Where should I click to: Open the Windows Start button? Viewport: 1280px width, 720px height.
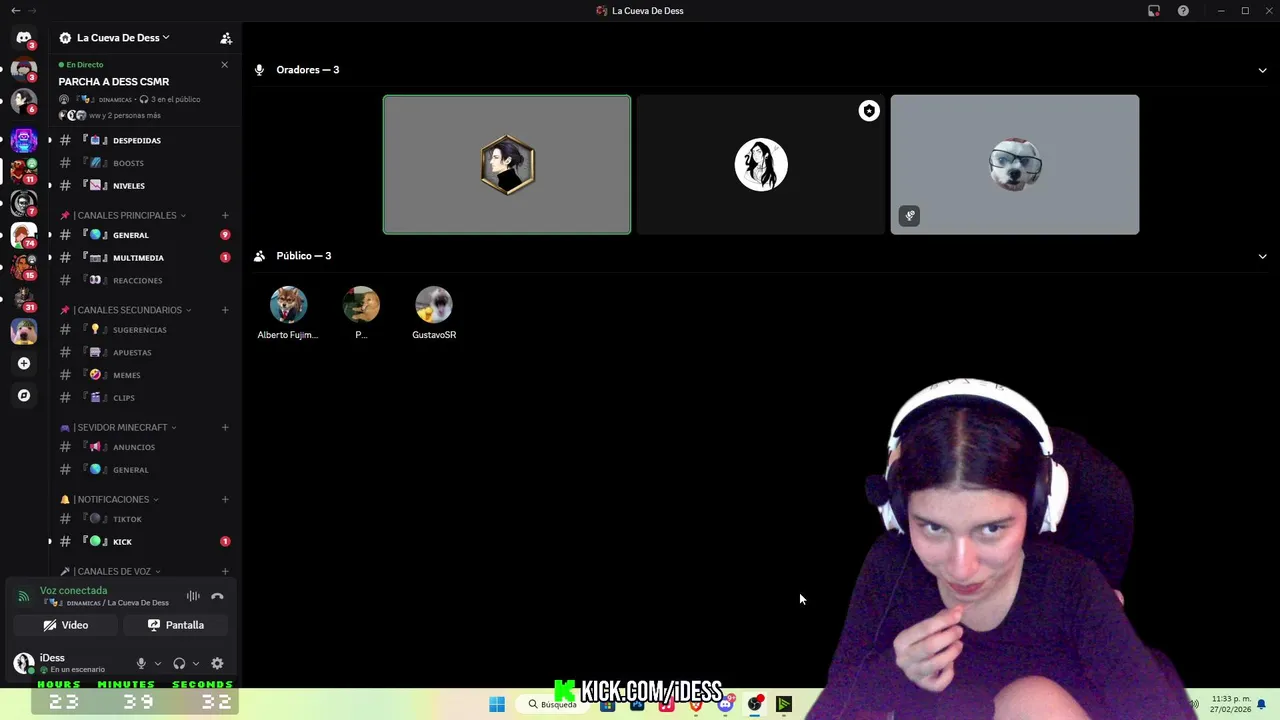[497, 704]
